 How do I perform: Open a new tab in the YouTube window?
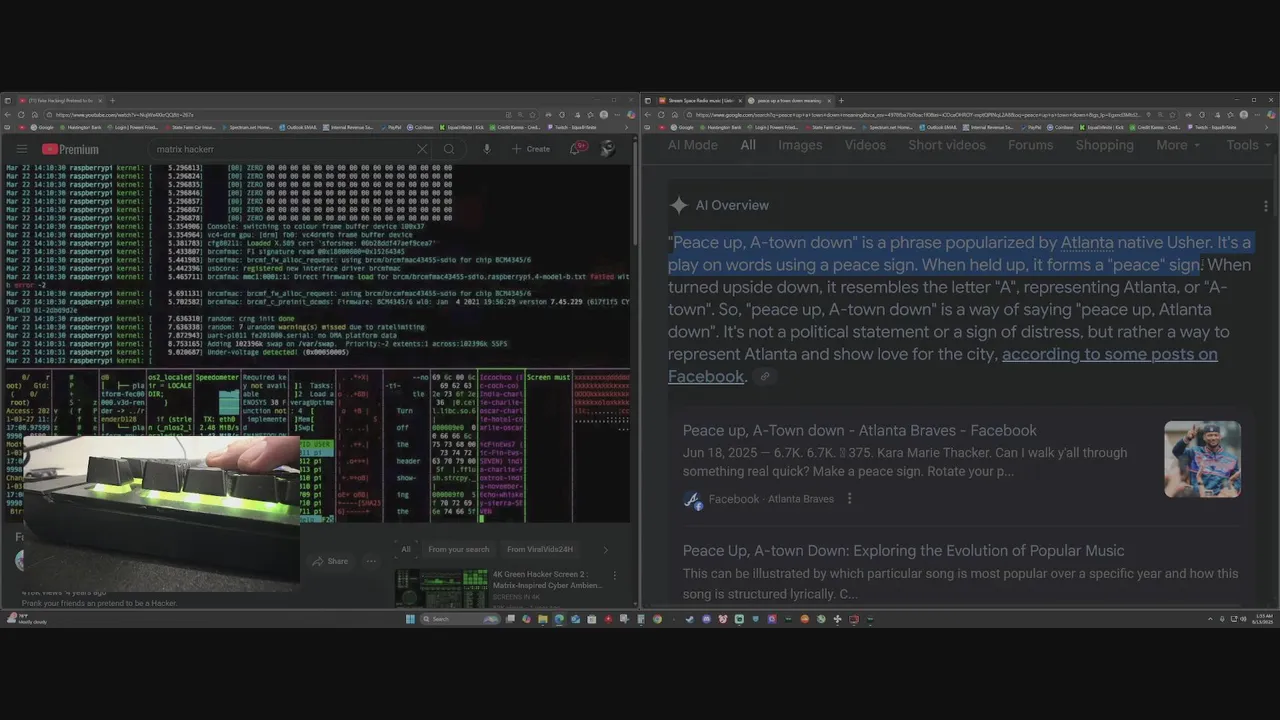[112, 100]
